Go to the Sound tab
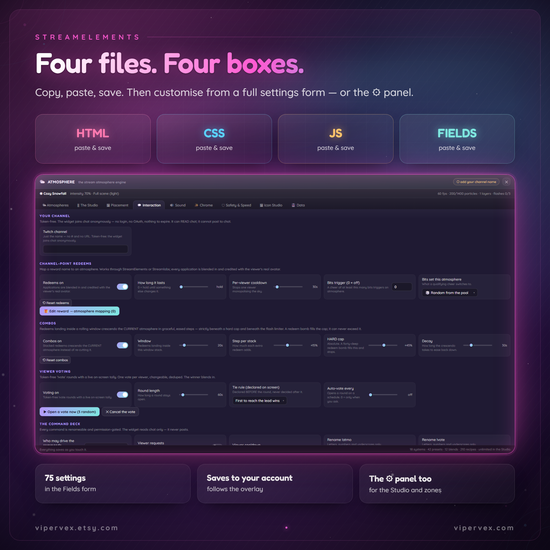The image size is (550, 550). coord(178,205)
